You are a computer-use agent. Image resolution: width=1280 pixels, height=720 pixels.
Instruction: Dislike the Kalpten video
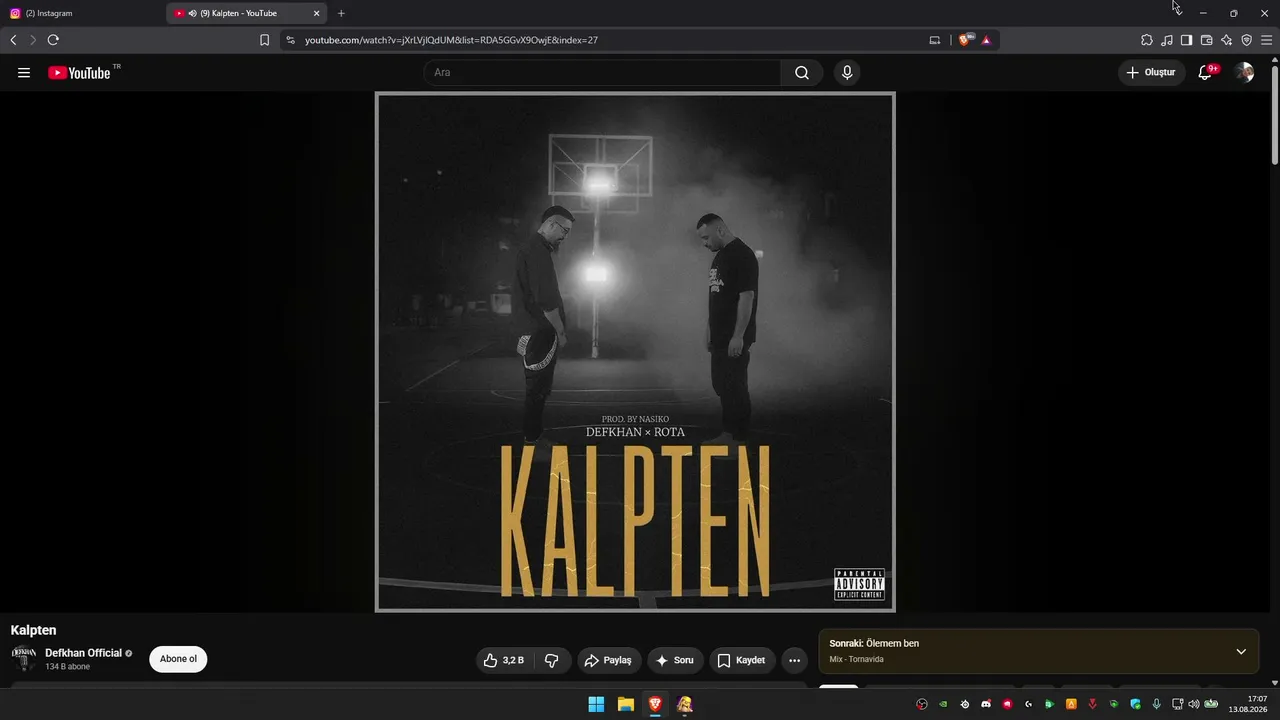[x=552, y=660]
